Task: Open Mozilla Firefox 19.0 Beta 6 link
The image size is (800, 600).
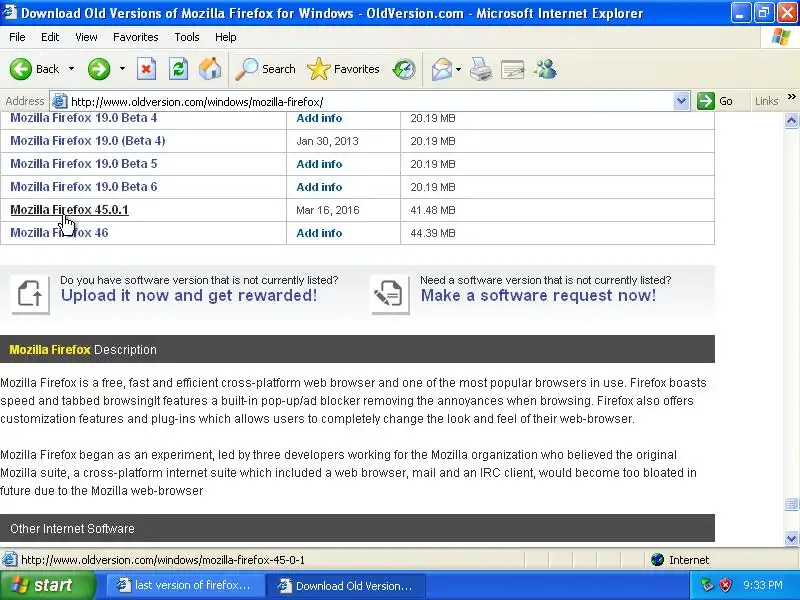Action: pos(84,187)
